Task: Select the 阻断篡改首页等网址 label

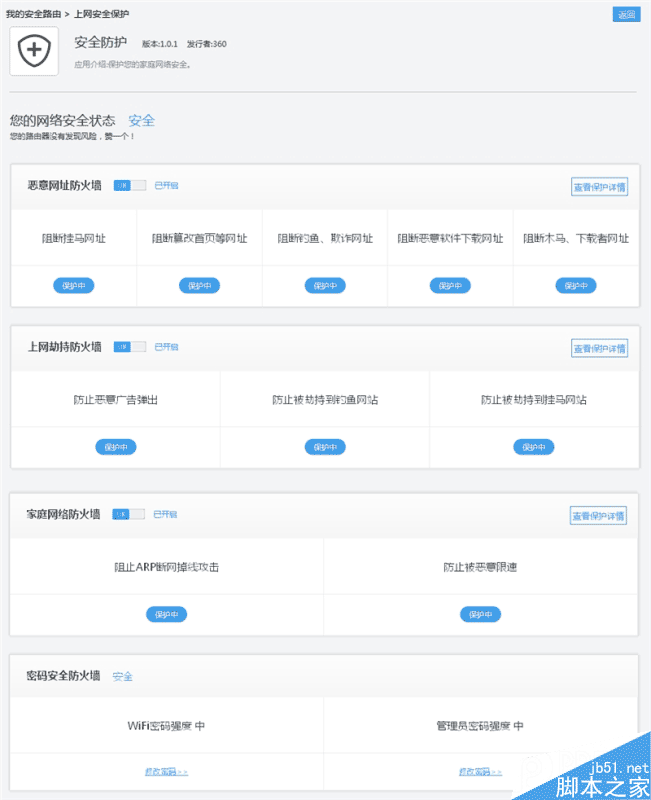Action: point(199,238)
